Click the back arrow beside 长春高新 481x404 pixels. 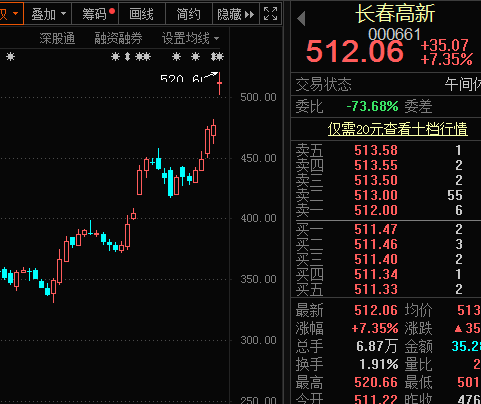tap(301, 18)
